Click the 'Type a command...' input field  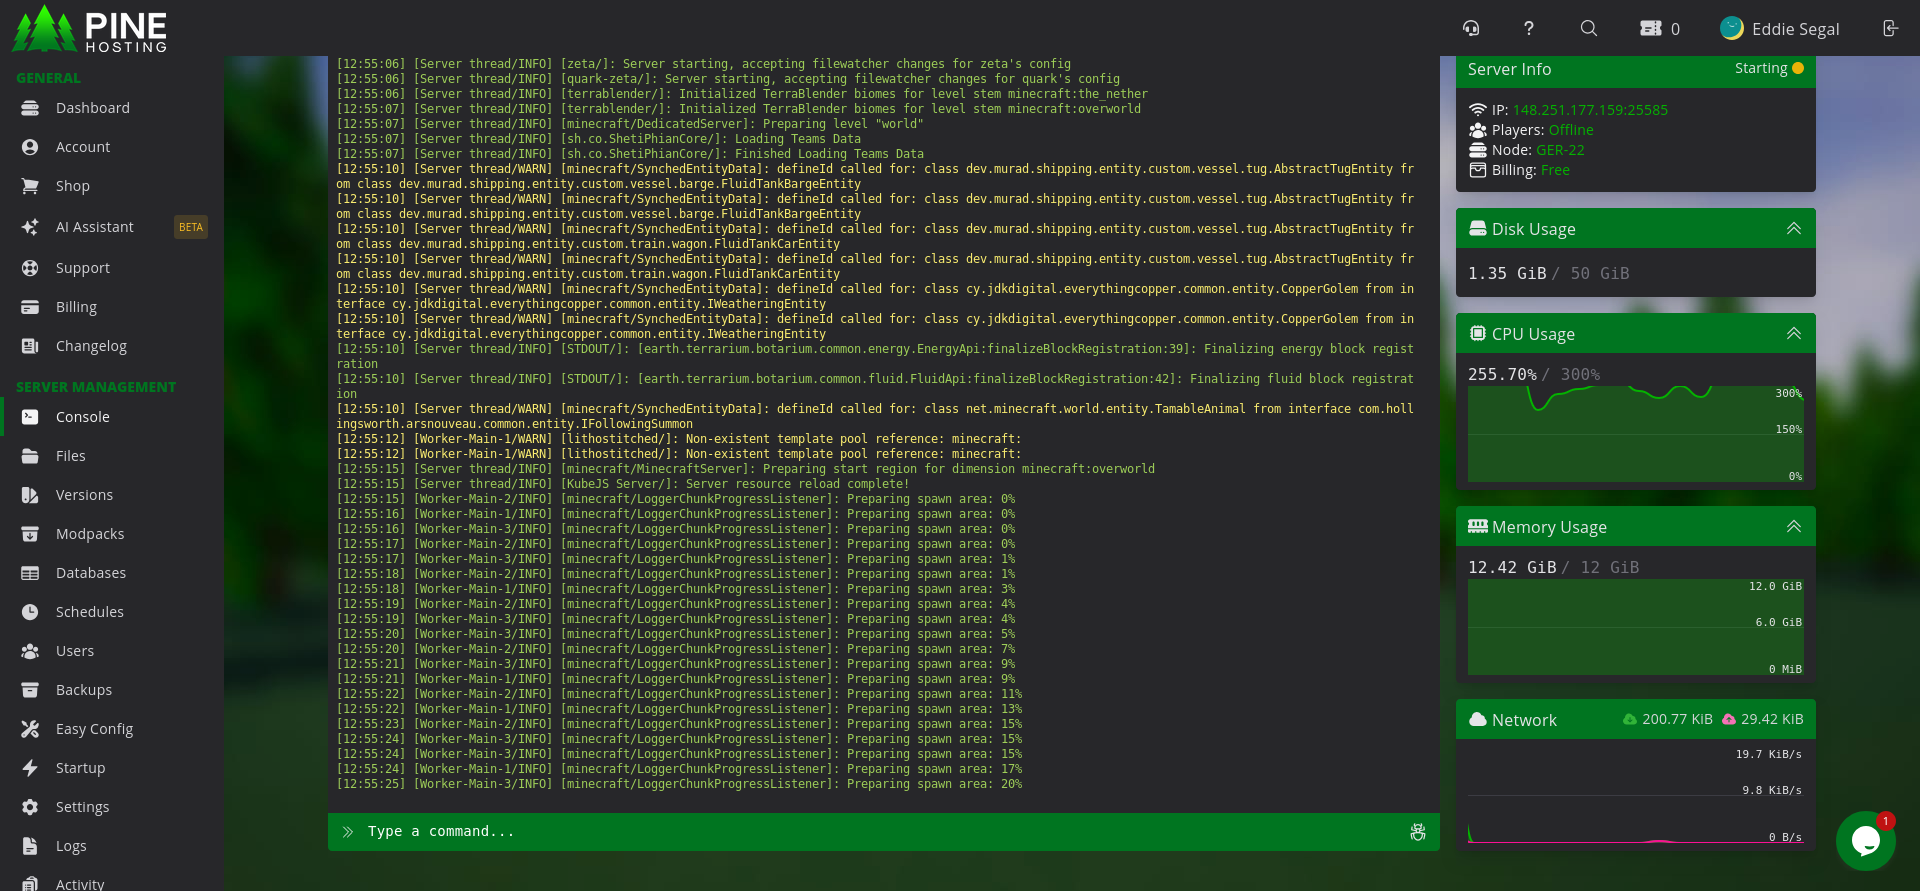pos(884,832)
